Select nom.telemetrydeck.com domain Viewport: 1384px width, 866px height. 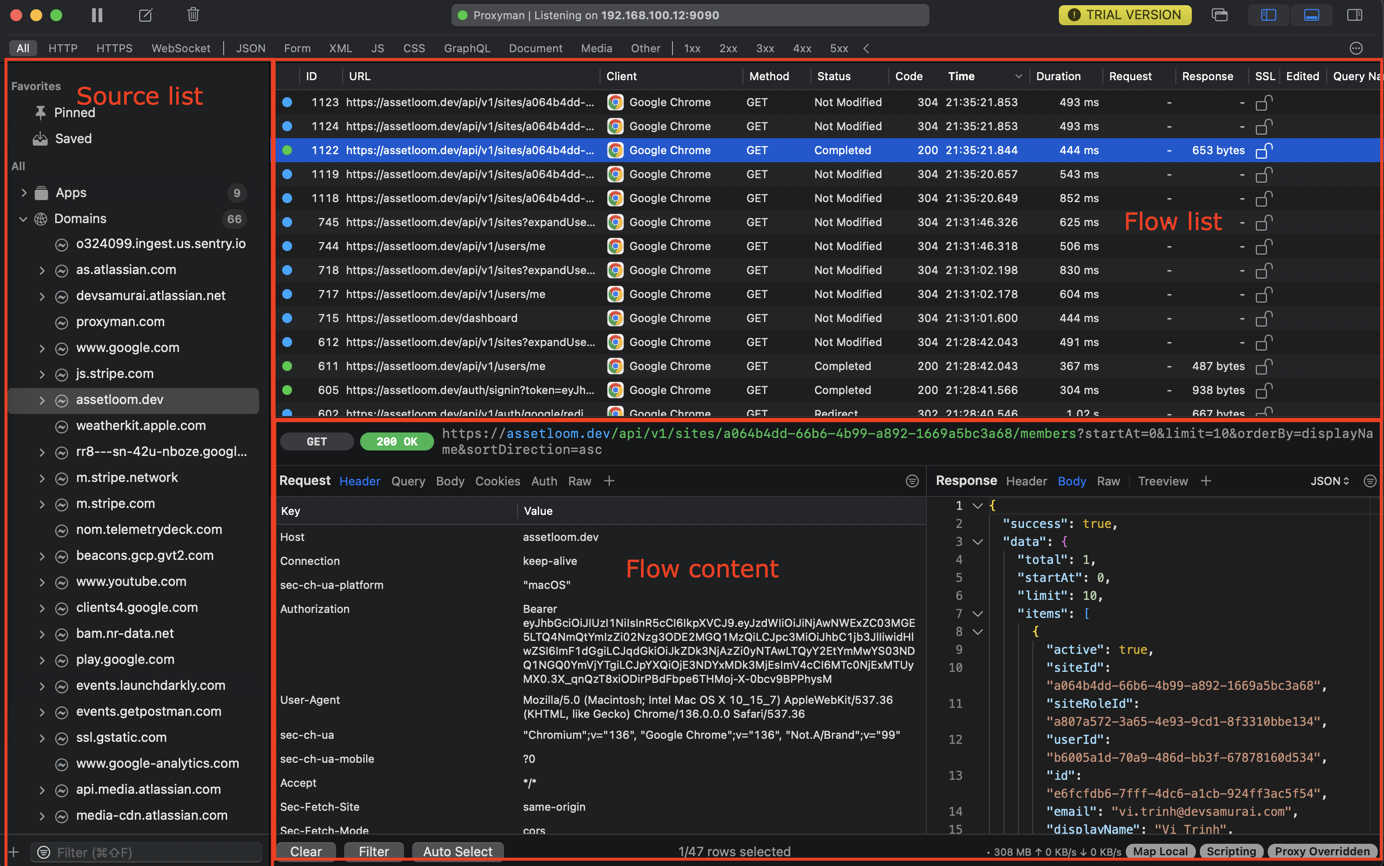click(149, 530)
